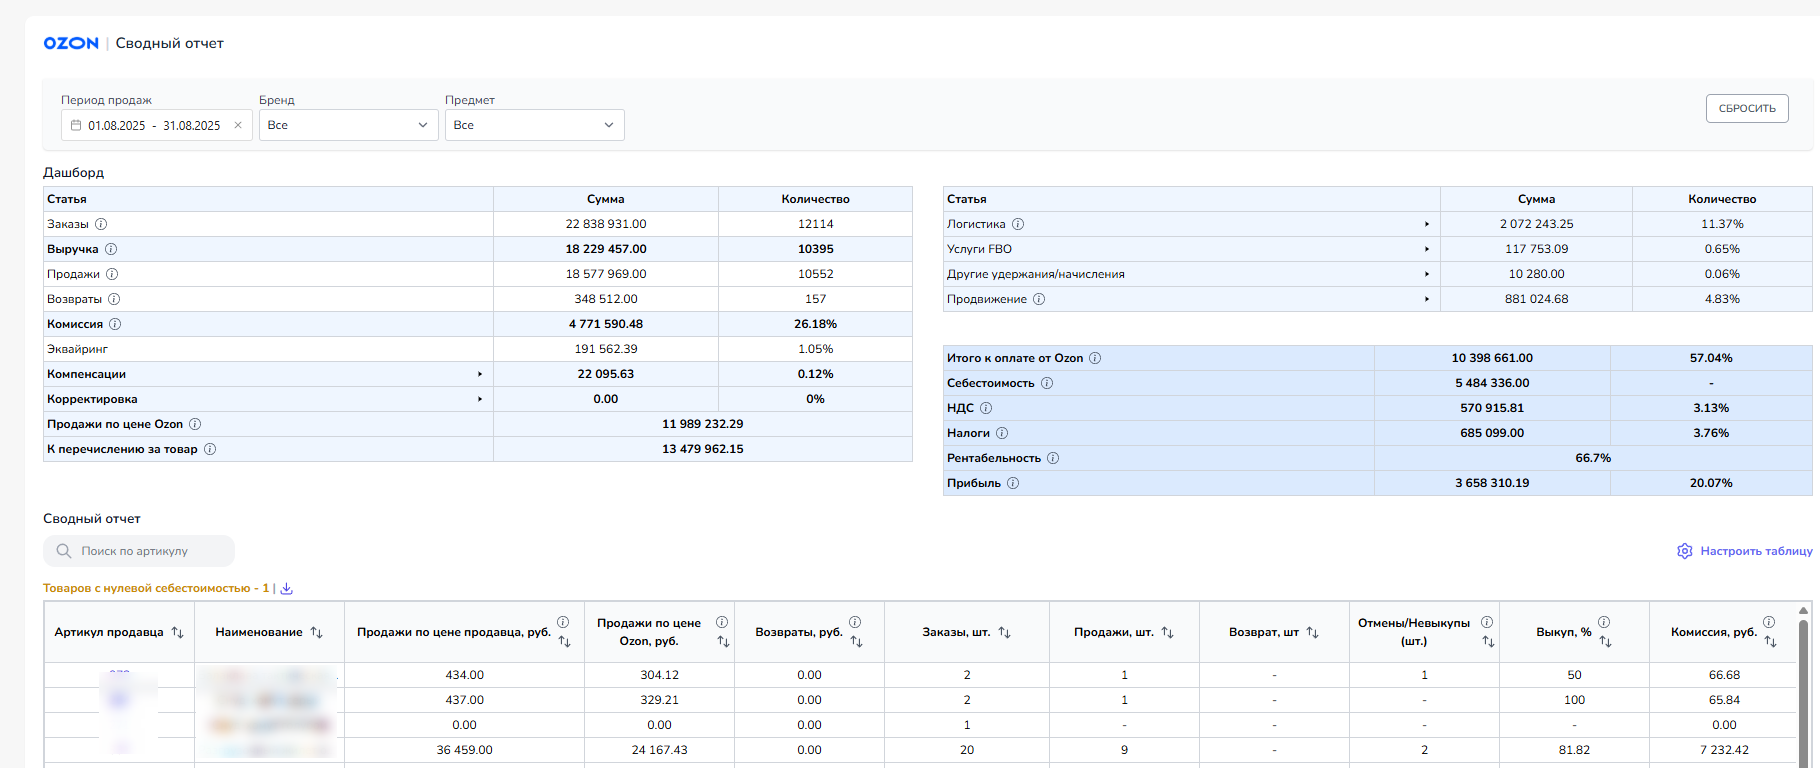Sort table by Заказы, шт. column

click(1005, 632)
